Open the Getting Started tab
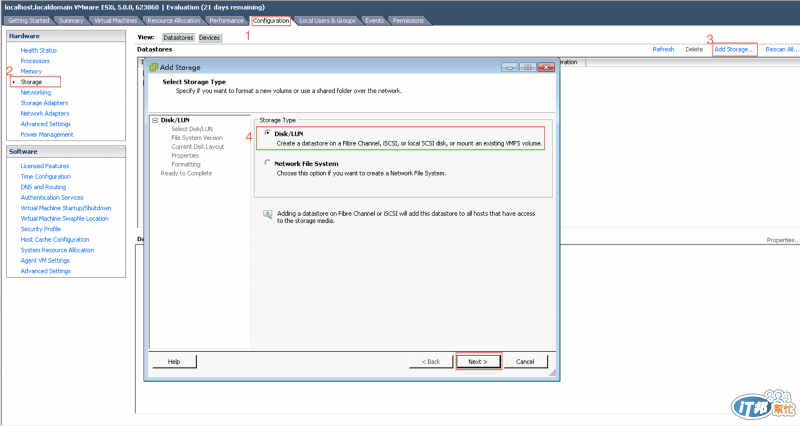Image resolution: width=800 pixels, height=426 pixels. click(28, 20)
